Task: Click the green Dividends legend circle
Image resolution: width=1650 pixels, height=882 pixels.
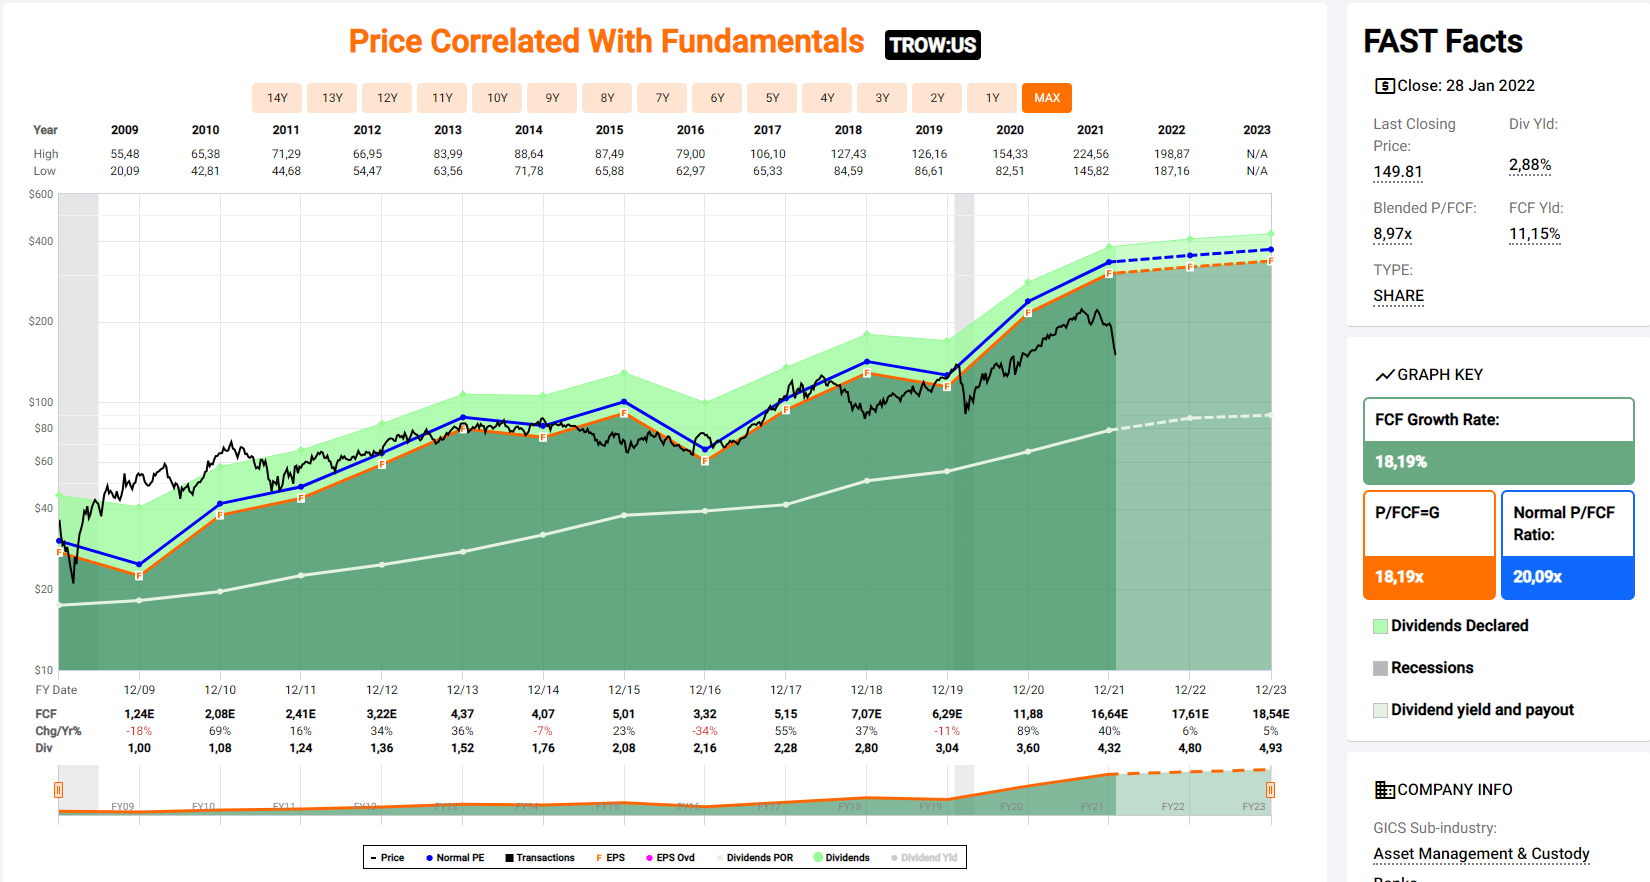Action: 818,858
